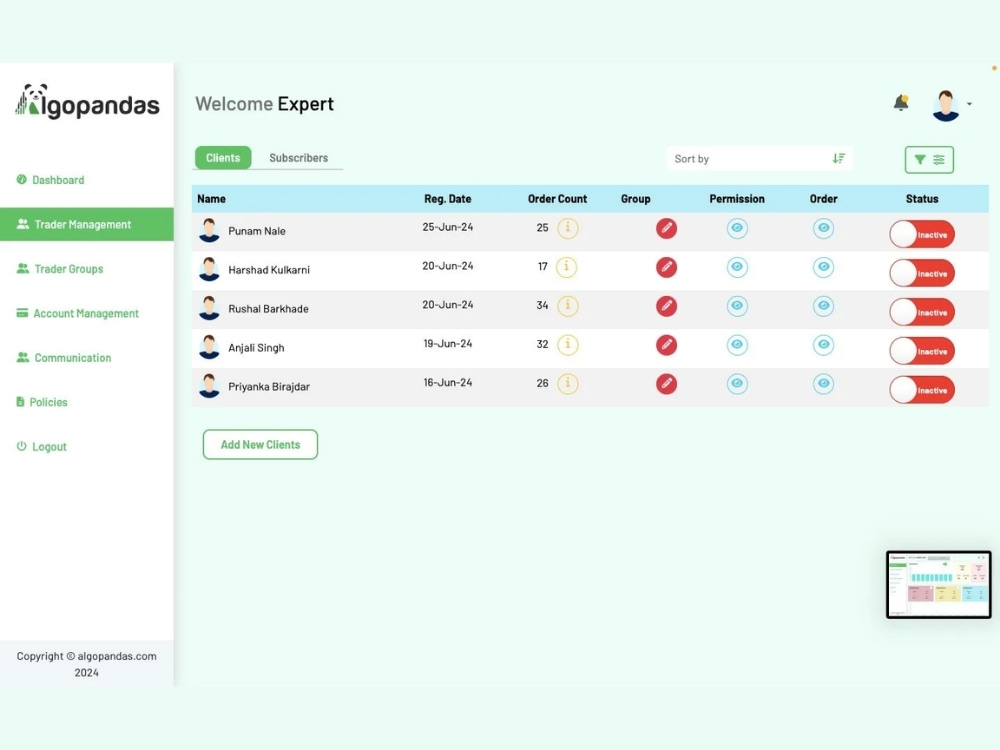Click the user profile avatar in header
The image size is (1000, 750).
pos(945,105)
